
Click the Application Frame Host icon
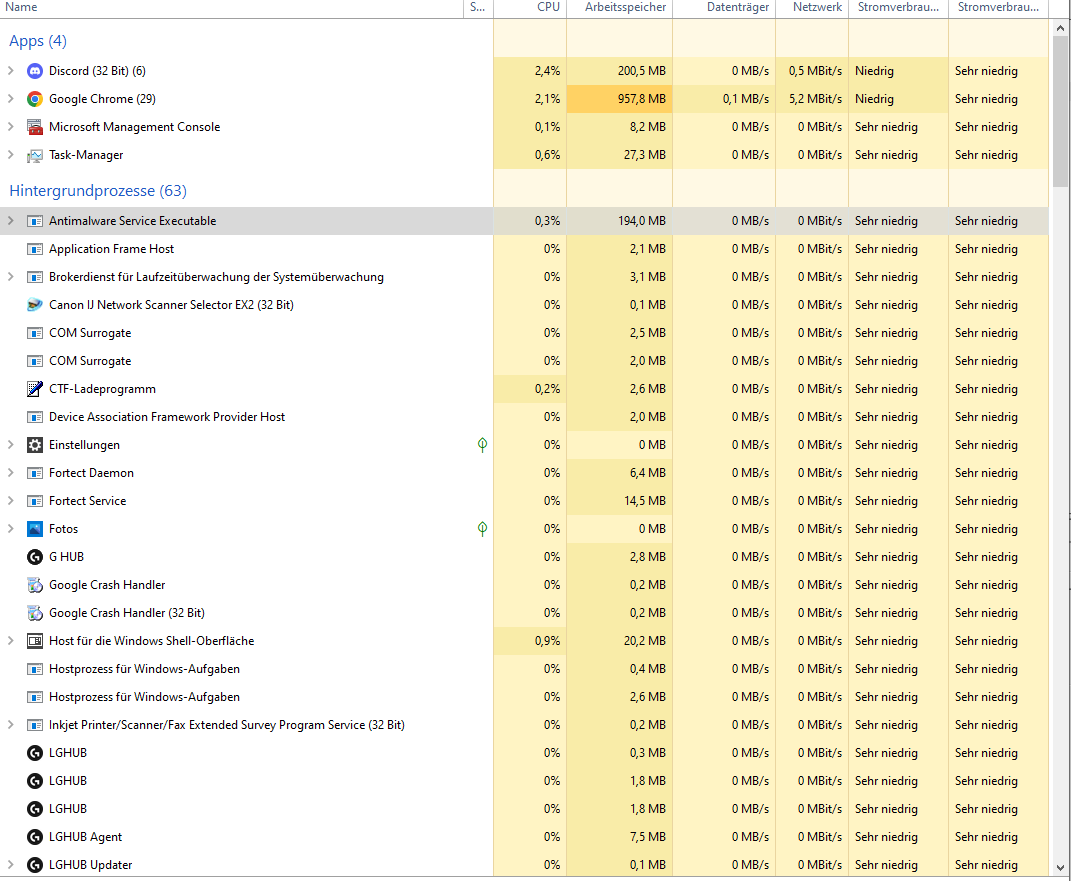[x=34, y=249]
